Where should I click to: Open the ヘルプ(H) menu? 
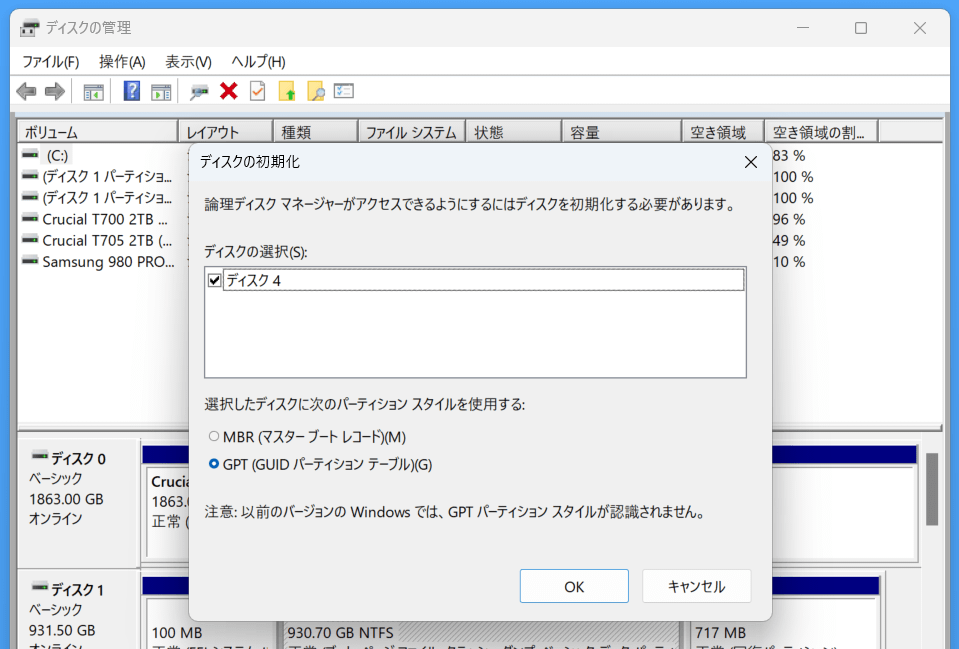(258, 62)
